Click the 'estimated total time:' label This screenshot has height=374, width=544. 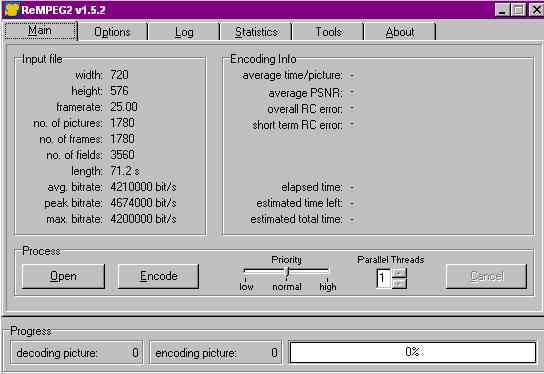point(297,219)
